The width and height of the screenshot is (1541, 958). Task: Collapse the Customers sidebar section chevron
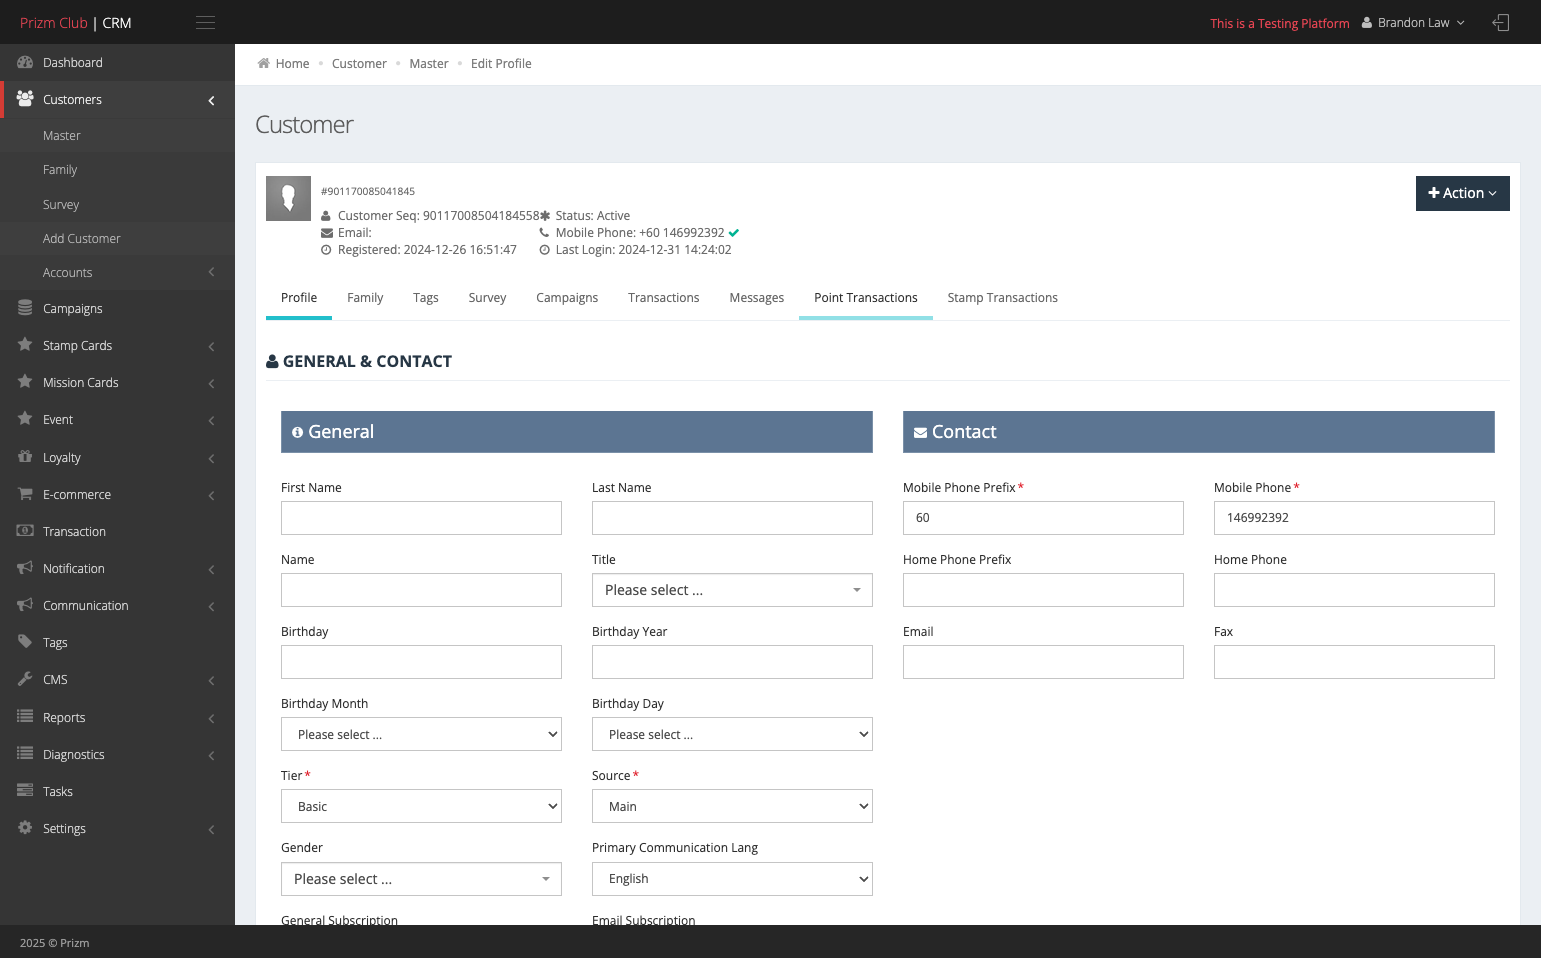click(x=211, y=100)
